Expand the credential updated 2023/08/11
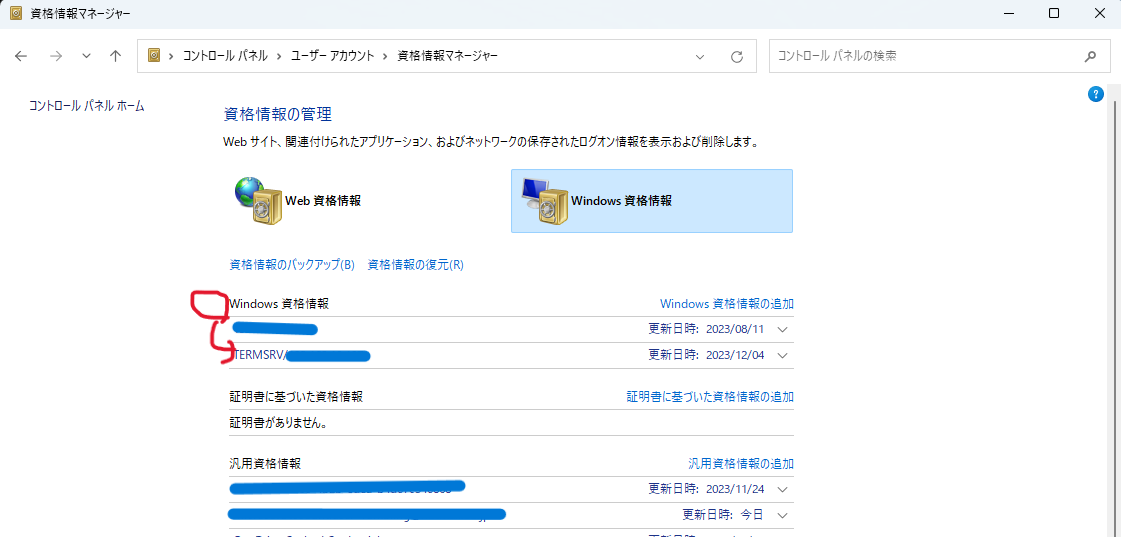 click(x=782, y=330)
